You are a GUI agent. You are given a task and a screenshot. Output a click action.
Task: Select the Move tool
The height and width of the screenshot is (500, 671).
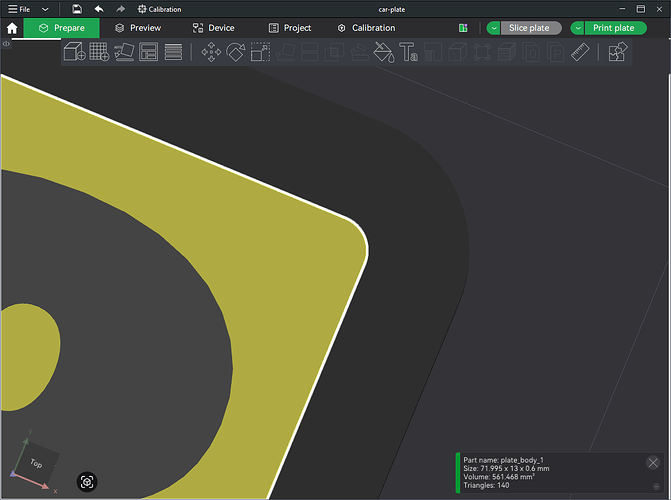point(211,52)
